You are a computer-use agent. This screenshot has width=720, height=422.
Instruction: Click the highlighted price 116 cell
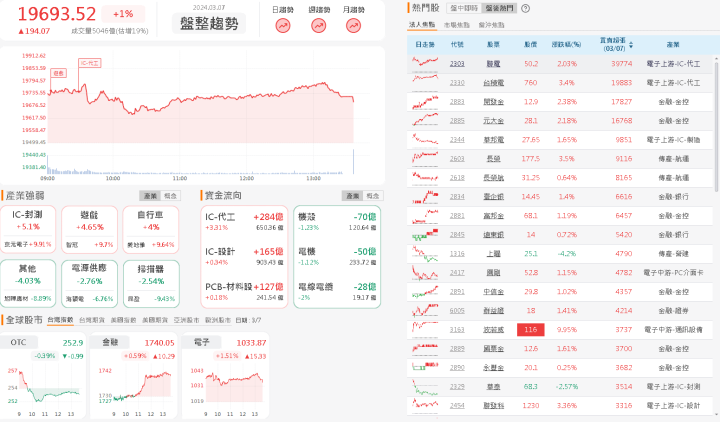point(531,329)
